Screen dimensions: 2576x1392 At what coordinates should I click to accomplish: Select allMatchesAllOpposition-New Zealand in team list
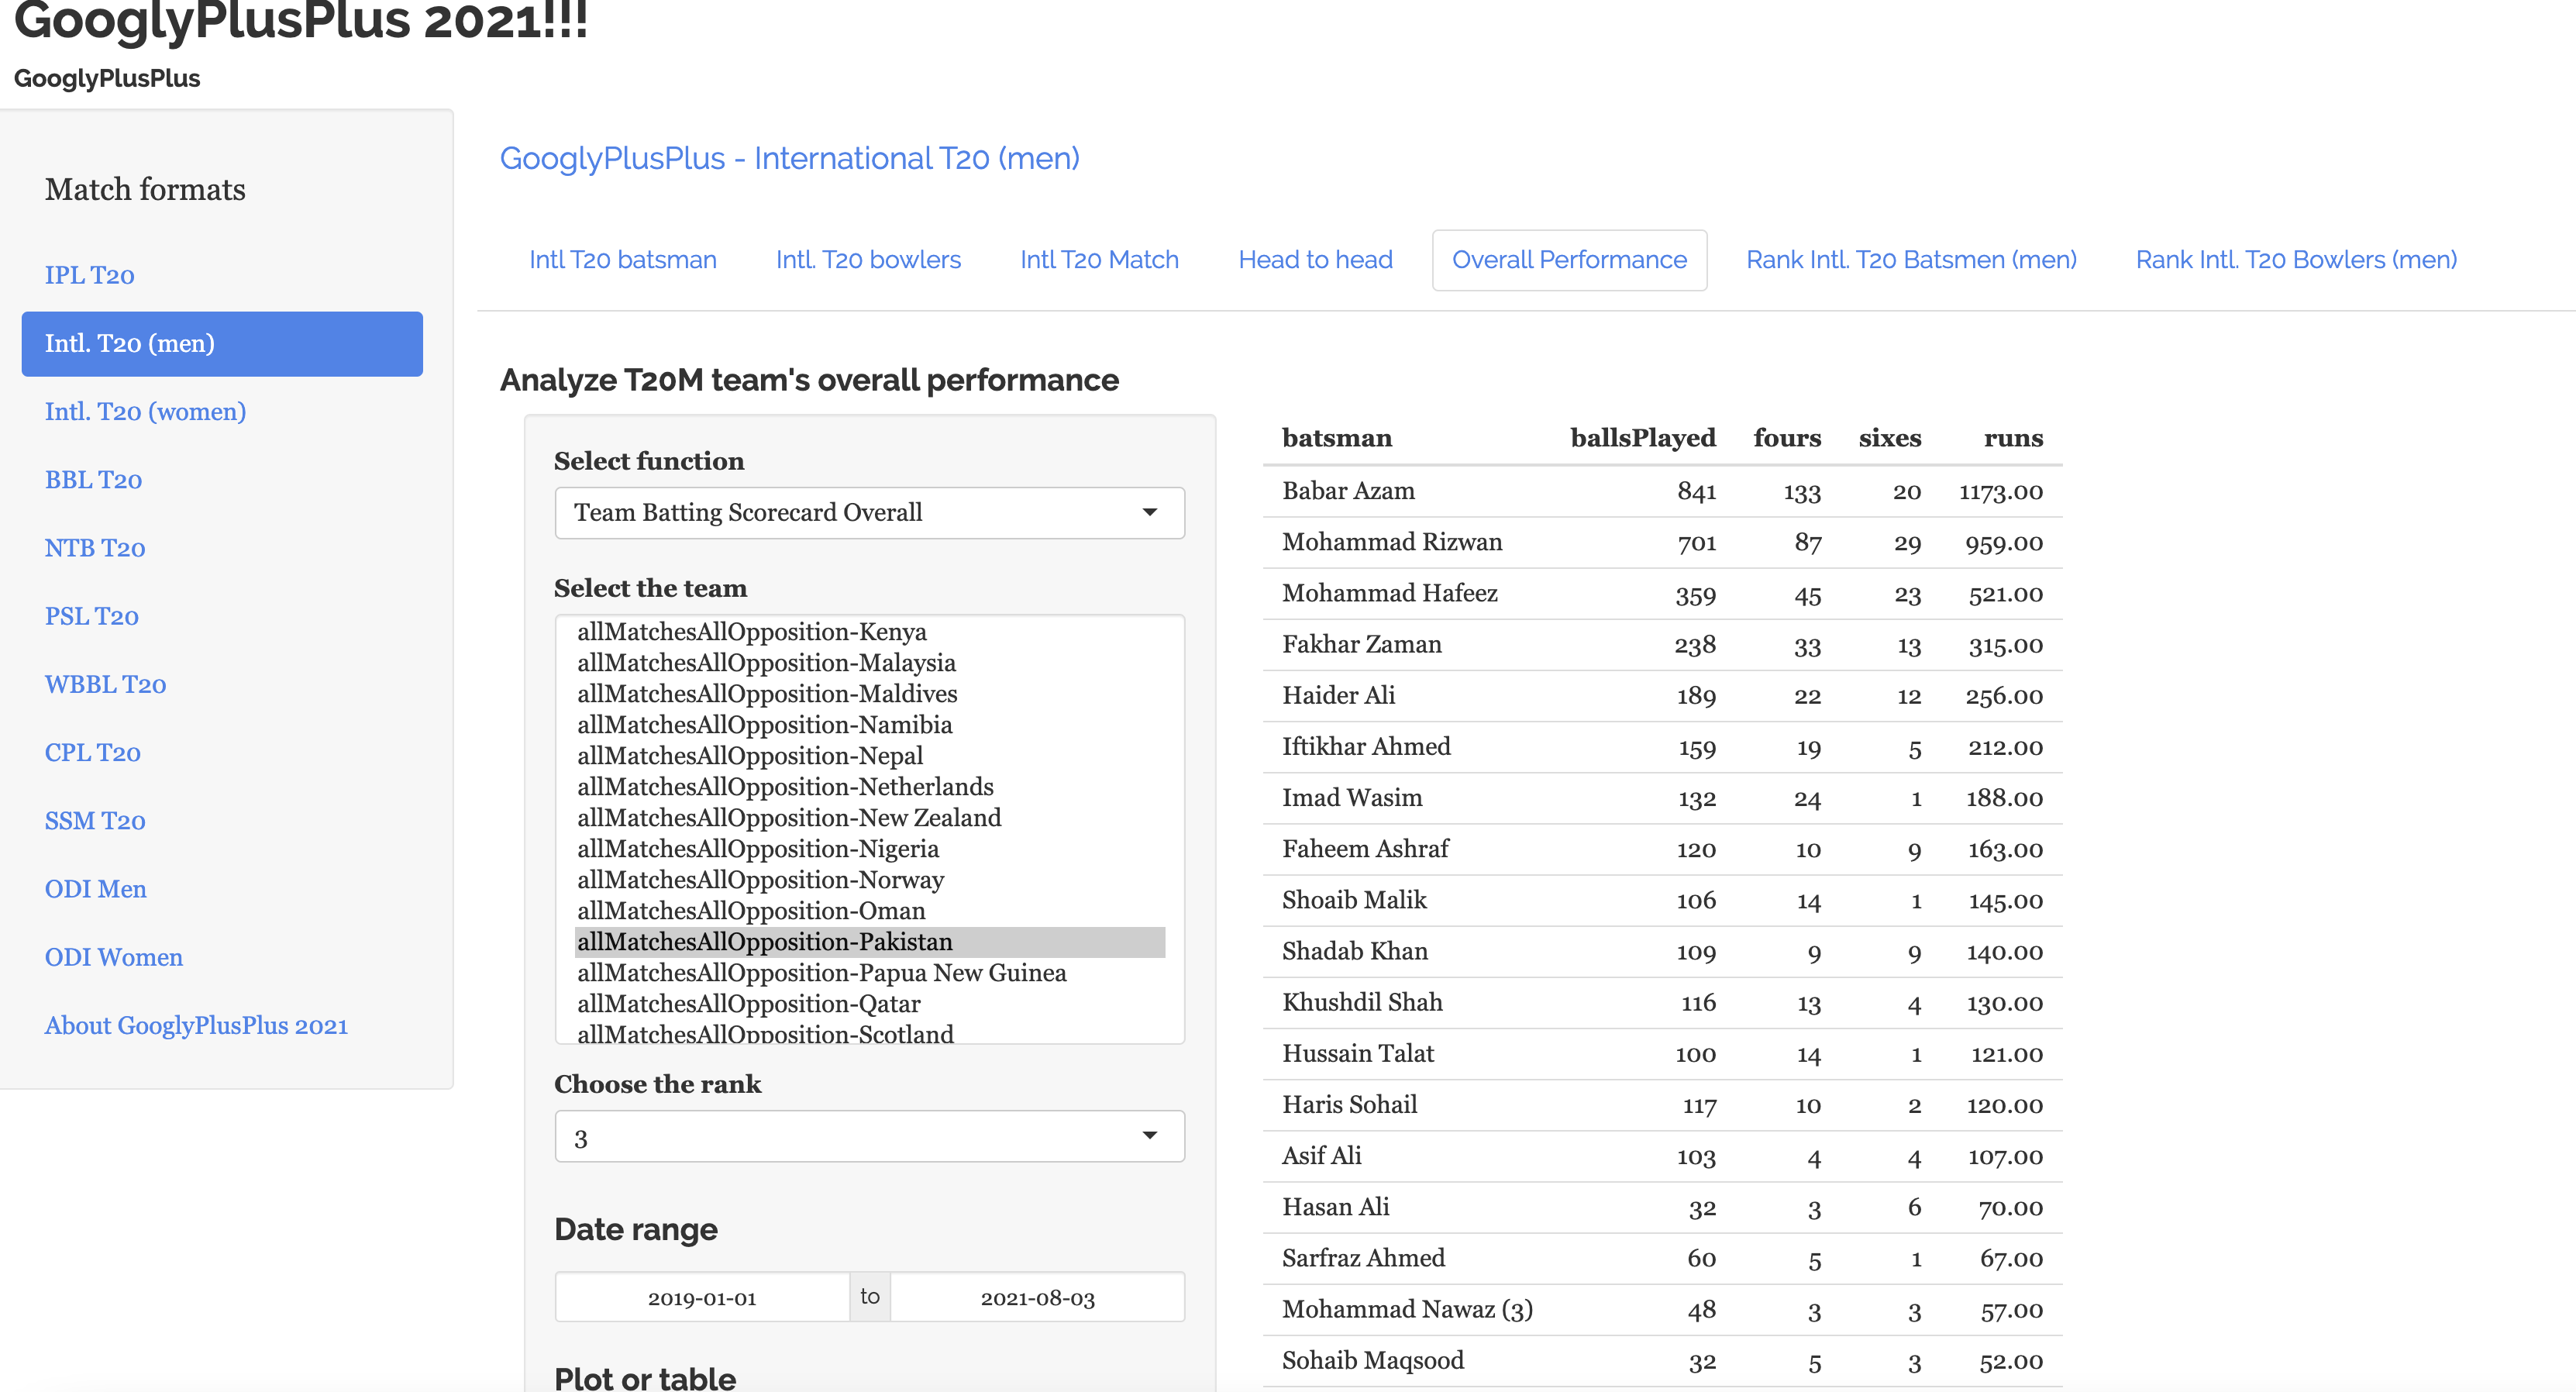pos(788,818)
